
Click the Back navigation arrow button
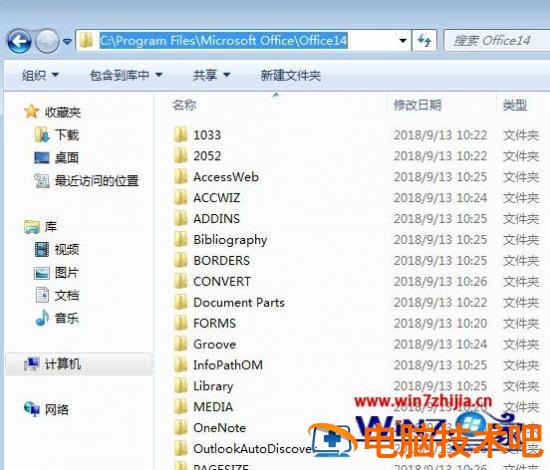[x=19, y=41]
